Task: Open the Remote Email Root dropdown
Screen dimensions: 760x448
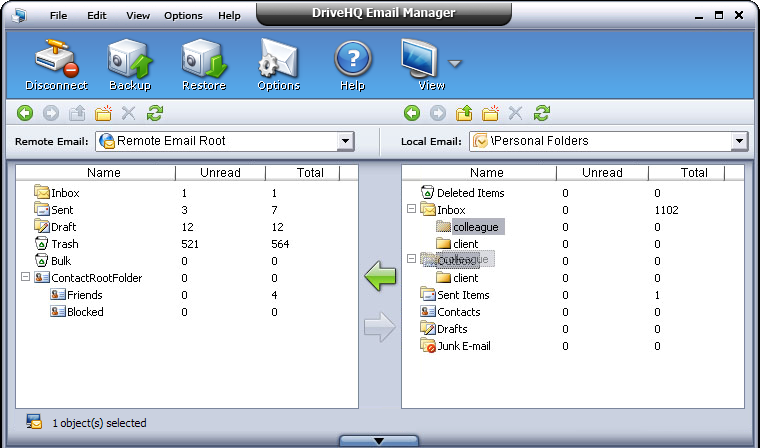Action: [346, 141]
